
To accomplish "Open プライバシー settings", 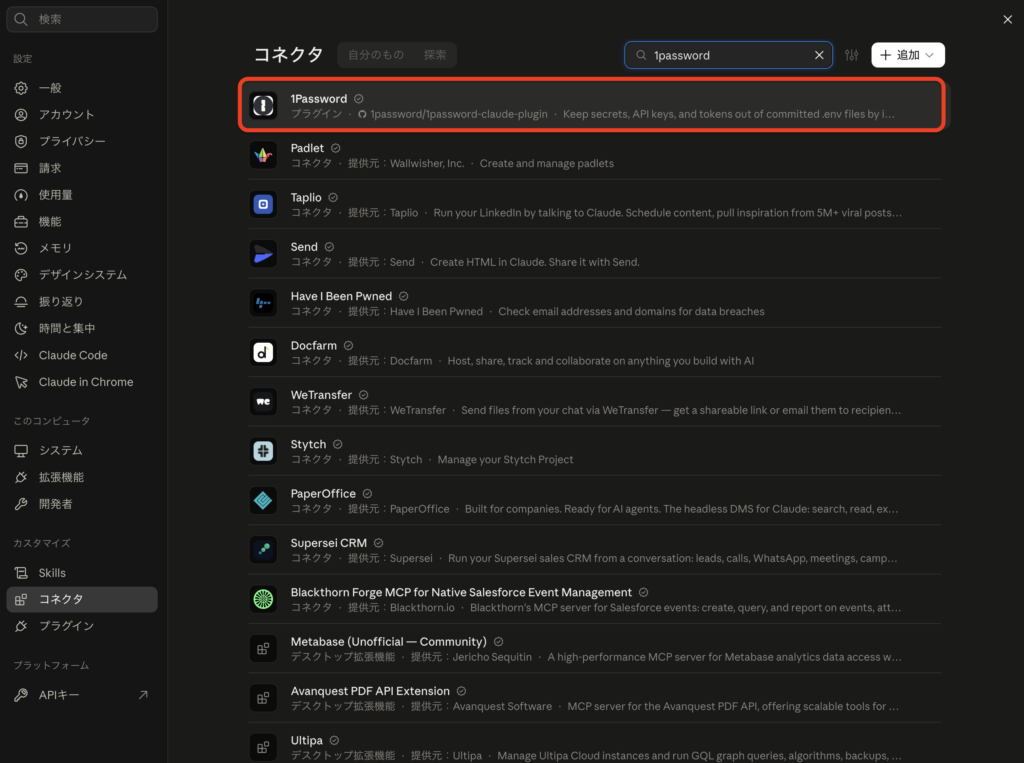I will coord(82,141).
